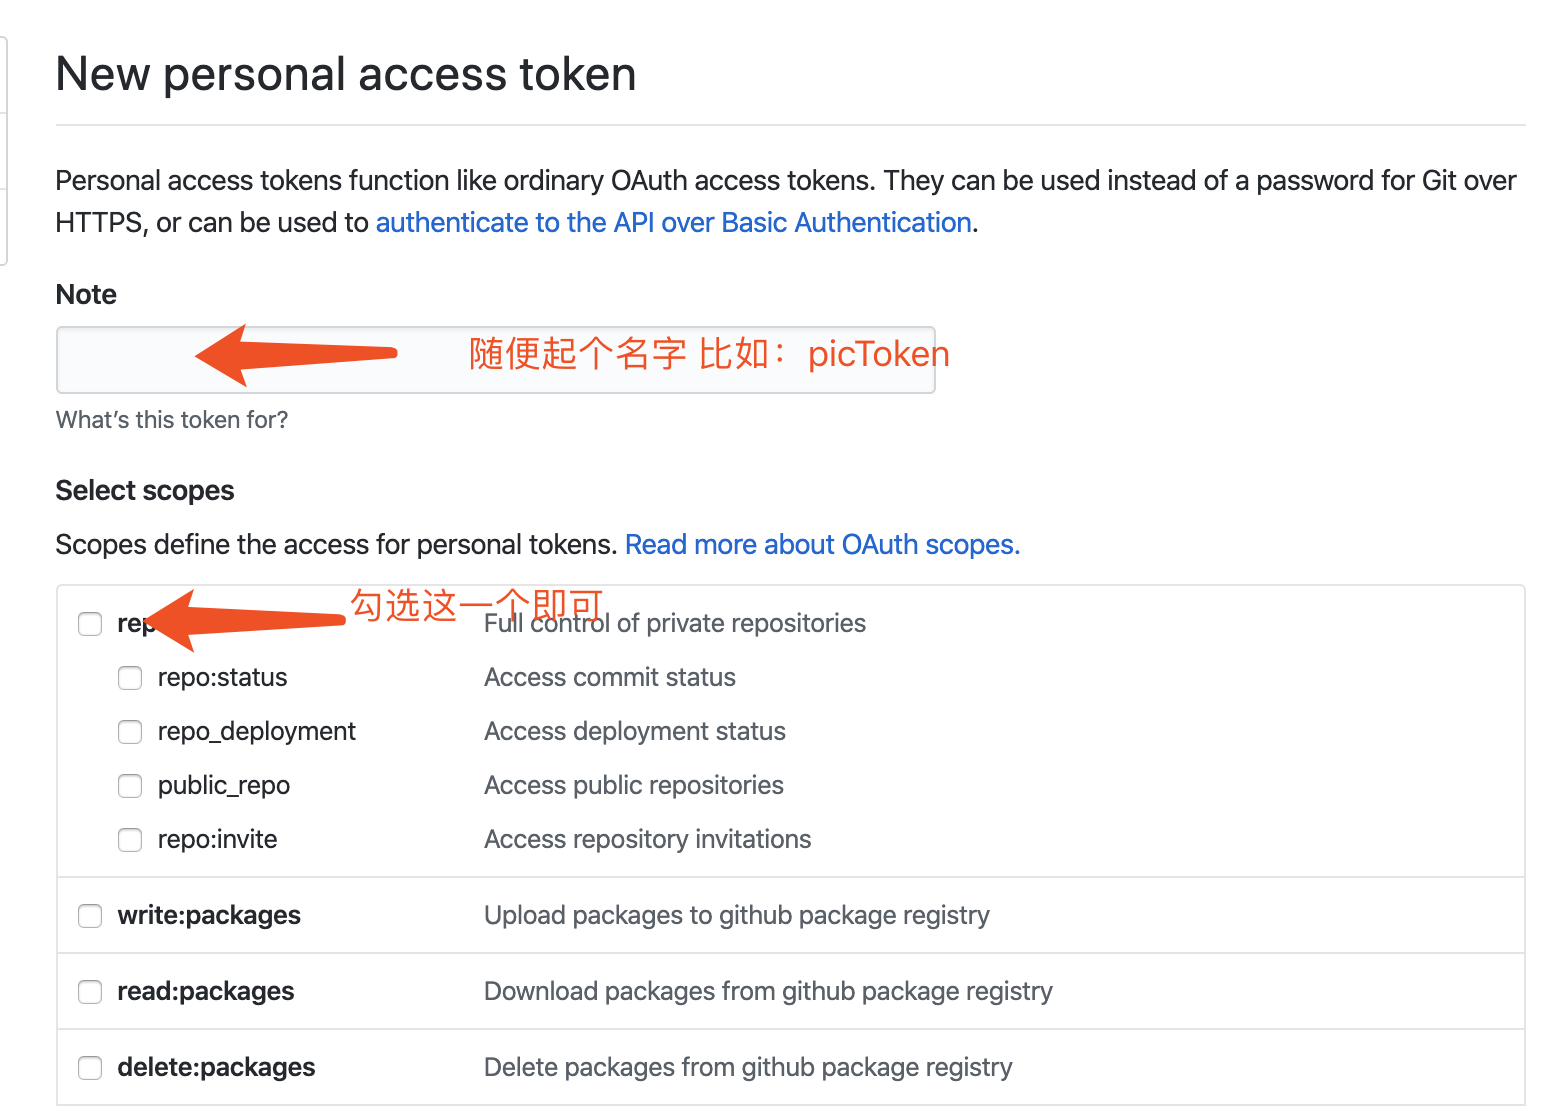Select the public_repo checkbox
The height and width of the screenshot is (1106, 1546).
click(x=130, y=786)
